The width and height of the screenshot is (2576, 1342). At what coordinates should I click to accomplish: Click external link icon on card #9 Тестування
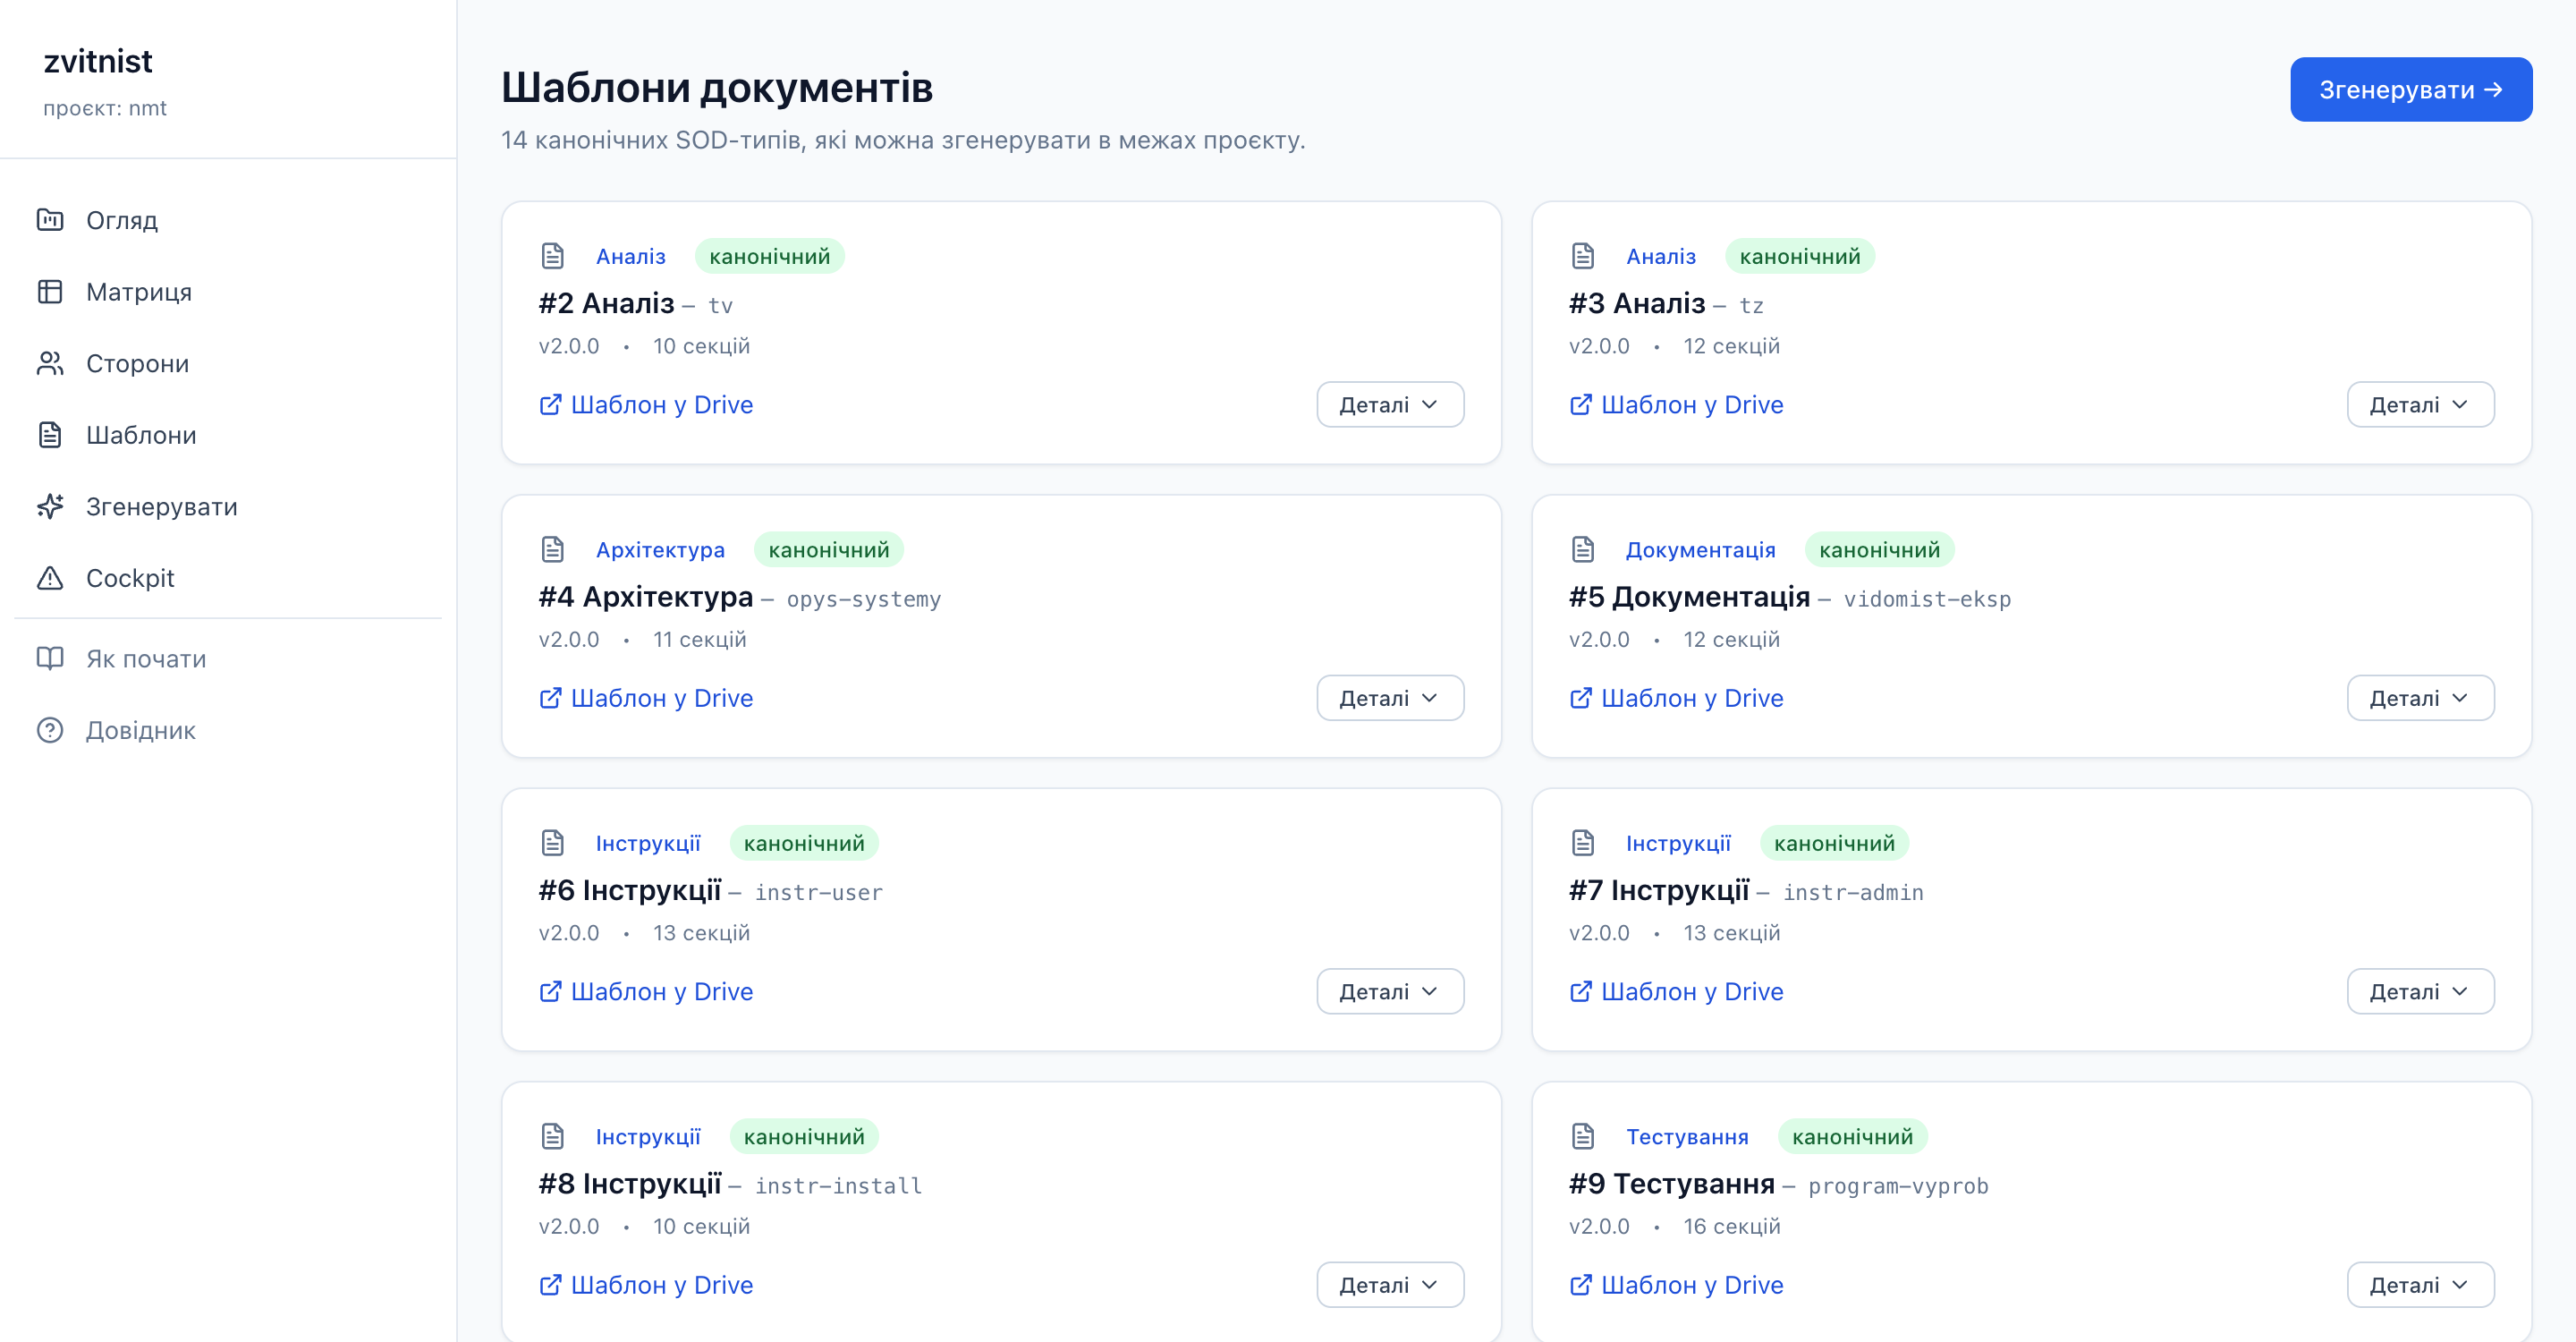click(1580, 1285)
